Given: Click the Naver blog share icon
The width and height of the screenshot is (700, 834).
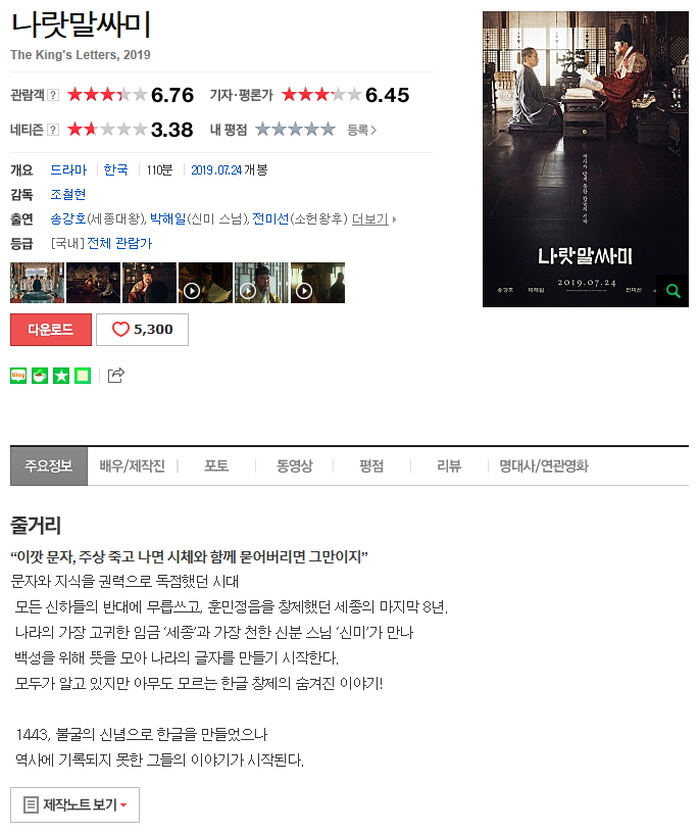Looking at the screenshot, I should point(19,376).
